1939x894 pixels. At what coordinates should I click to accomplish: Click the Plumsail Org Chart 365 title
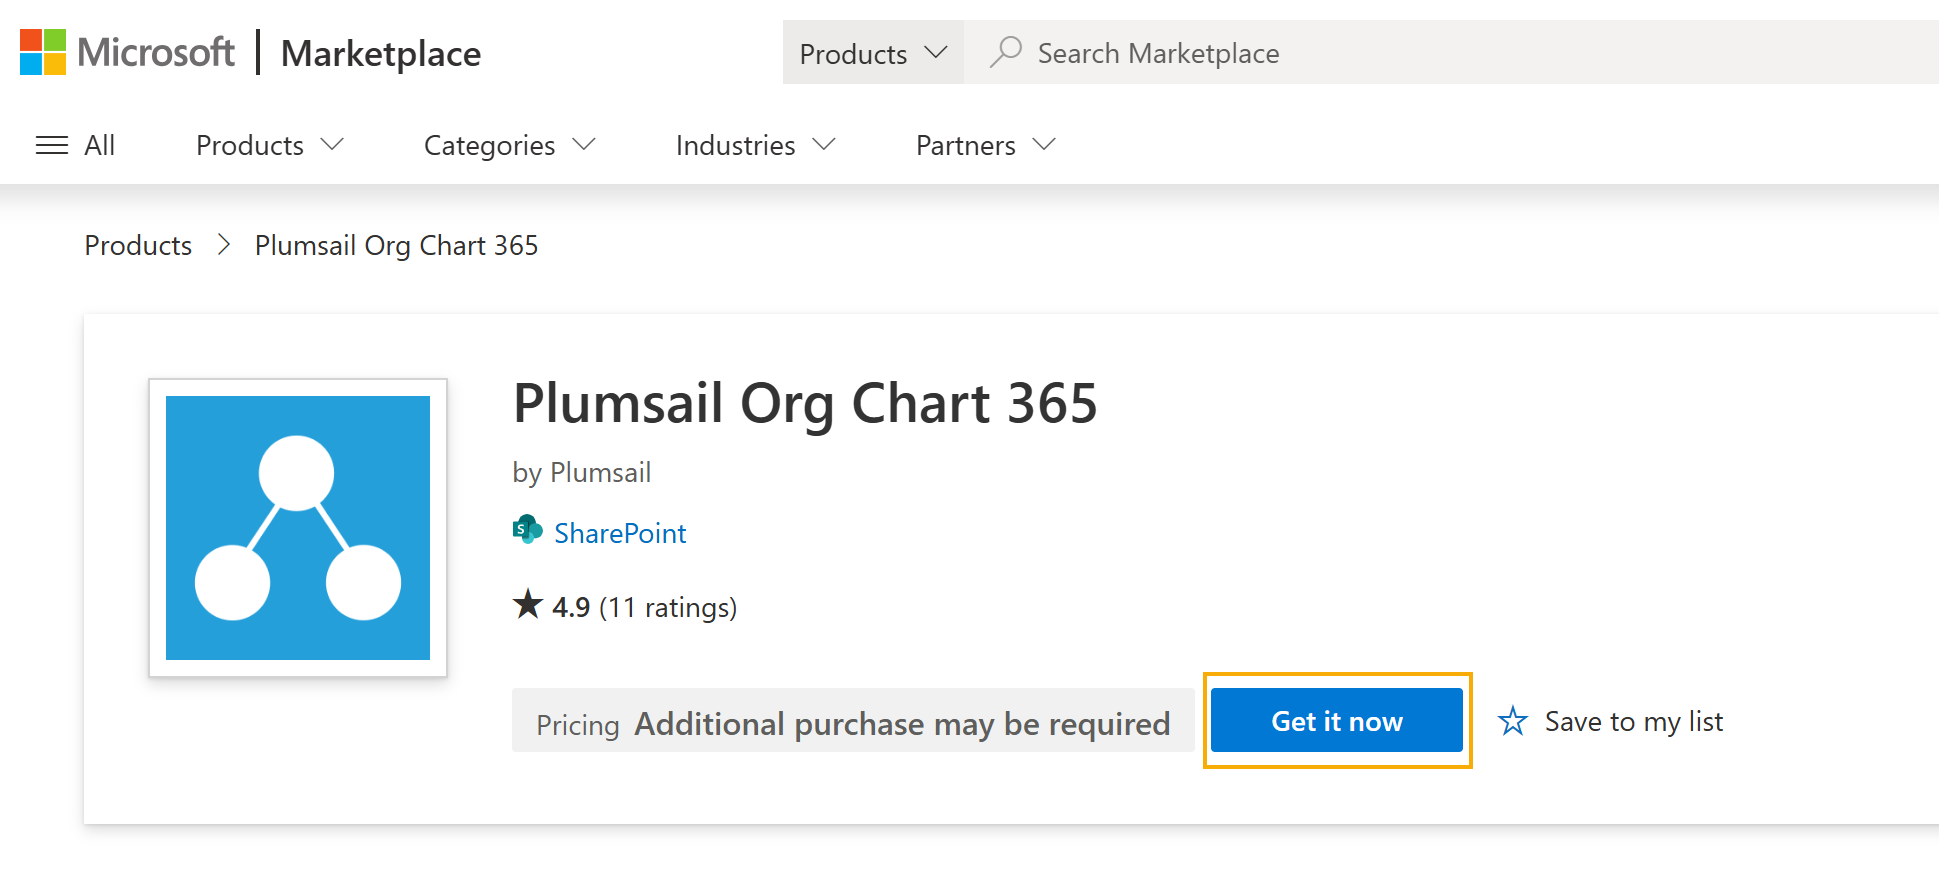[805, 404]
